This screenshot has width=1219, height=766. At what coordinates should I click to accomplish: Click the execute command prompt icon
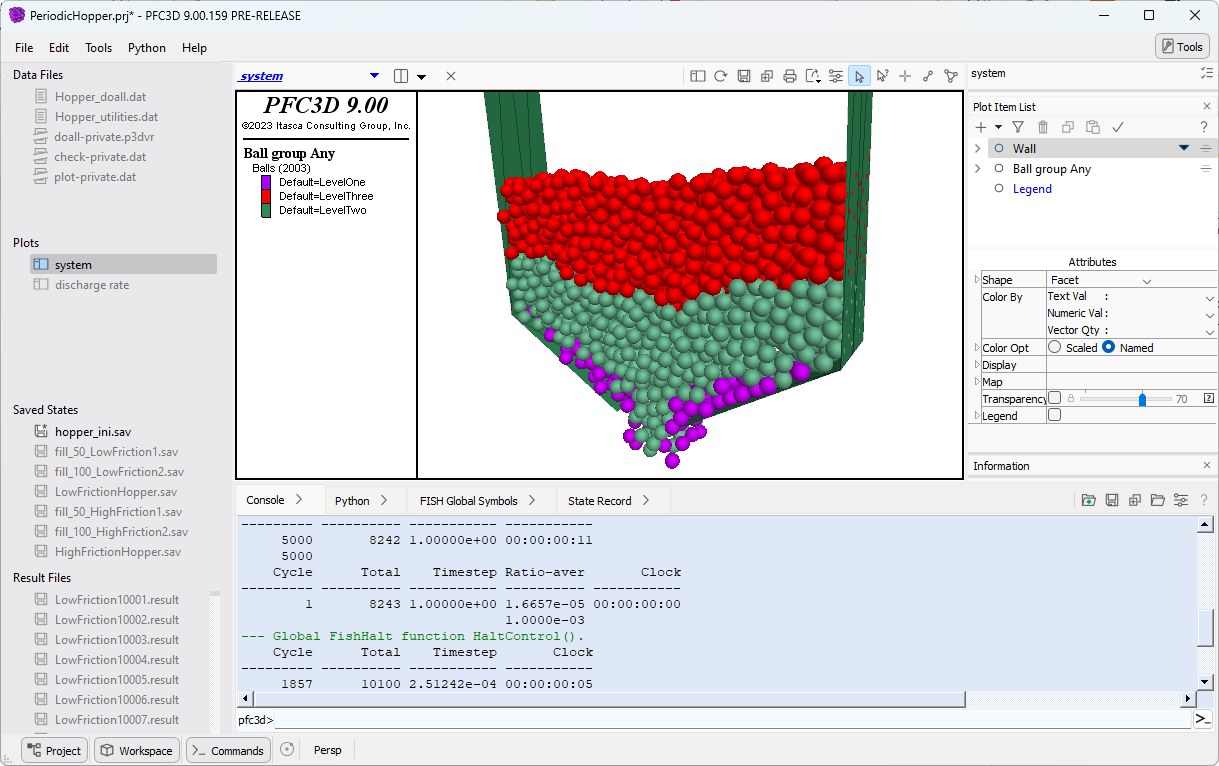(x=1202, y=719)
